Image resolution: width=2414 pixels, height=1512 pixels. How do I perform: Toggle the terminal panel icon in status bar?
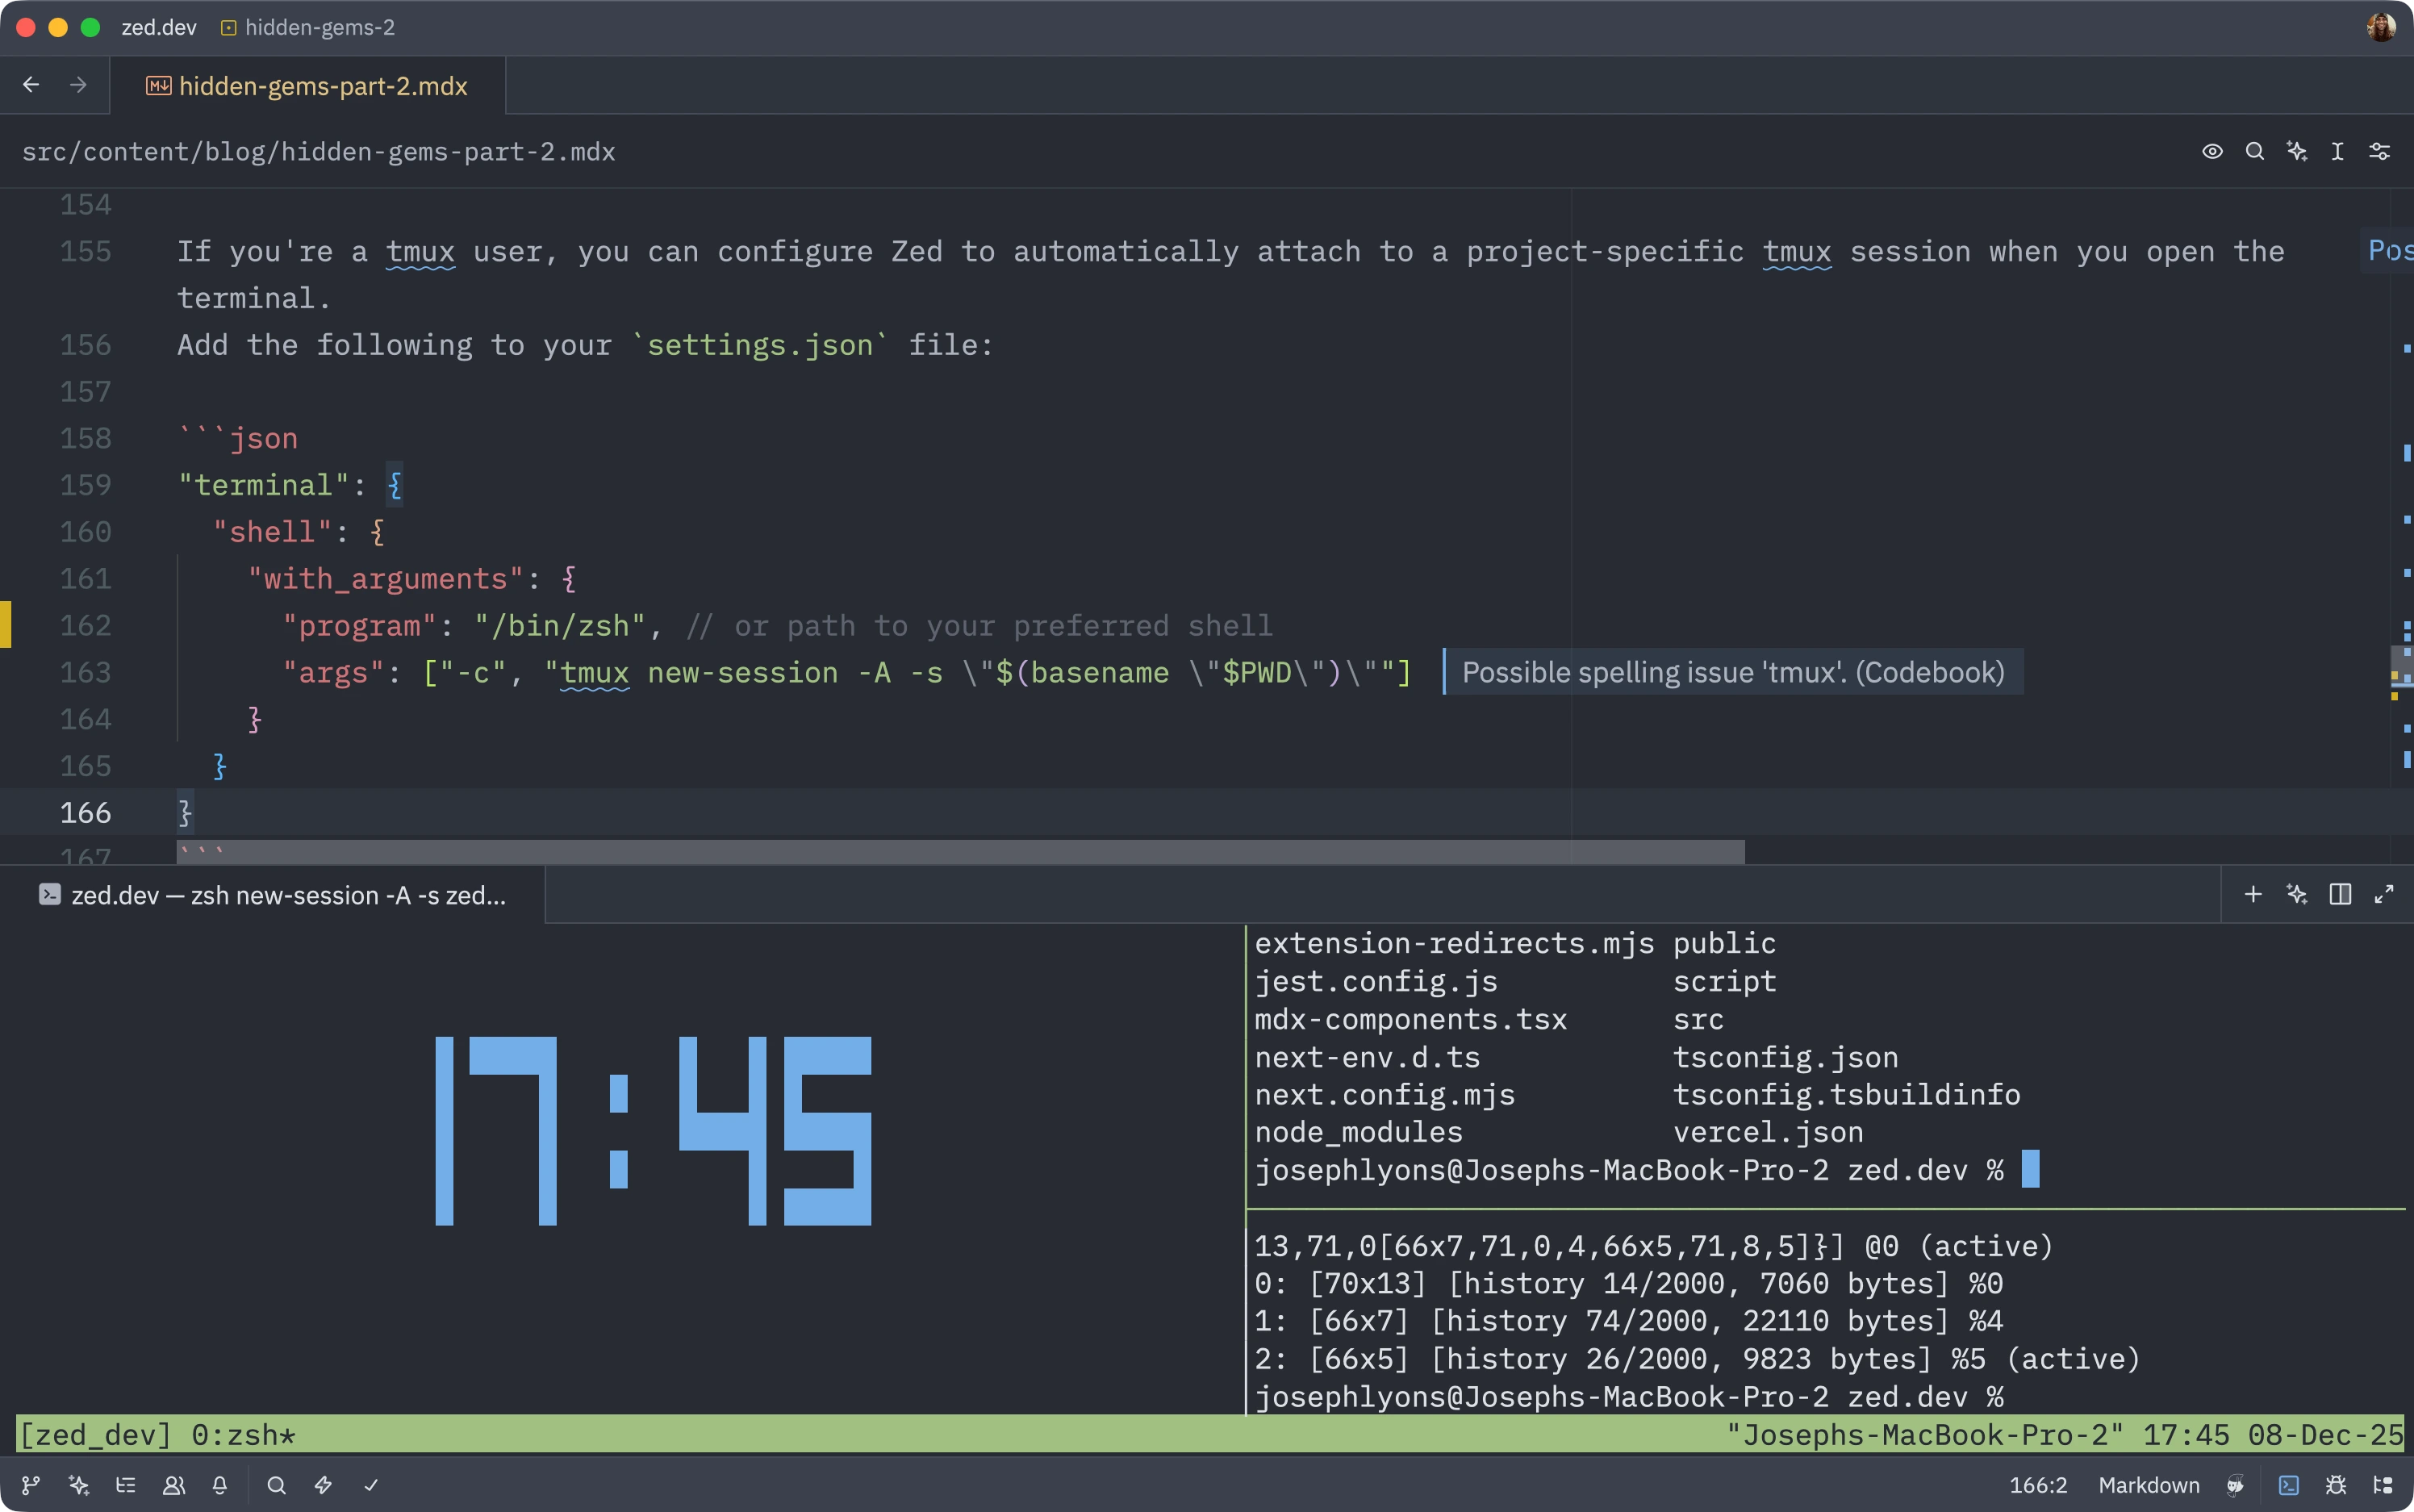[x=2288, y=1486]
